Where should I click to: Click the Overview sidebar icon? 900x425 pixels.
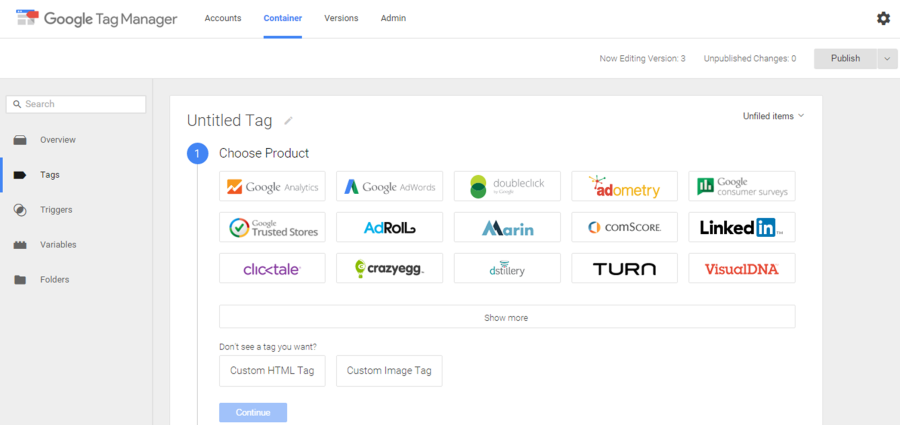20,140
